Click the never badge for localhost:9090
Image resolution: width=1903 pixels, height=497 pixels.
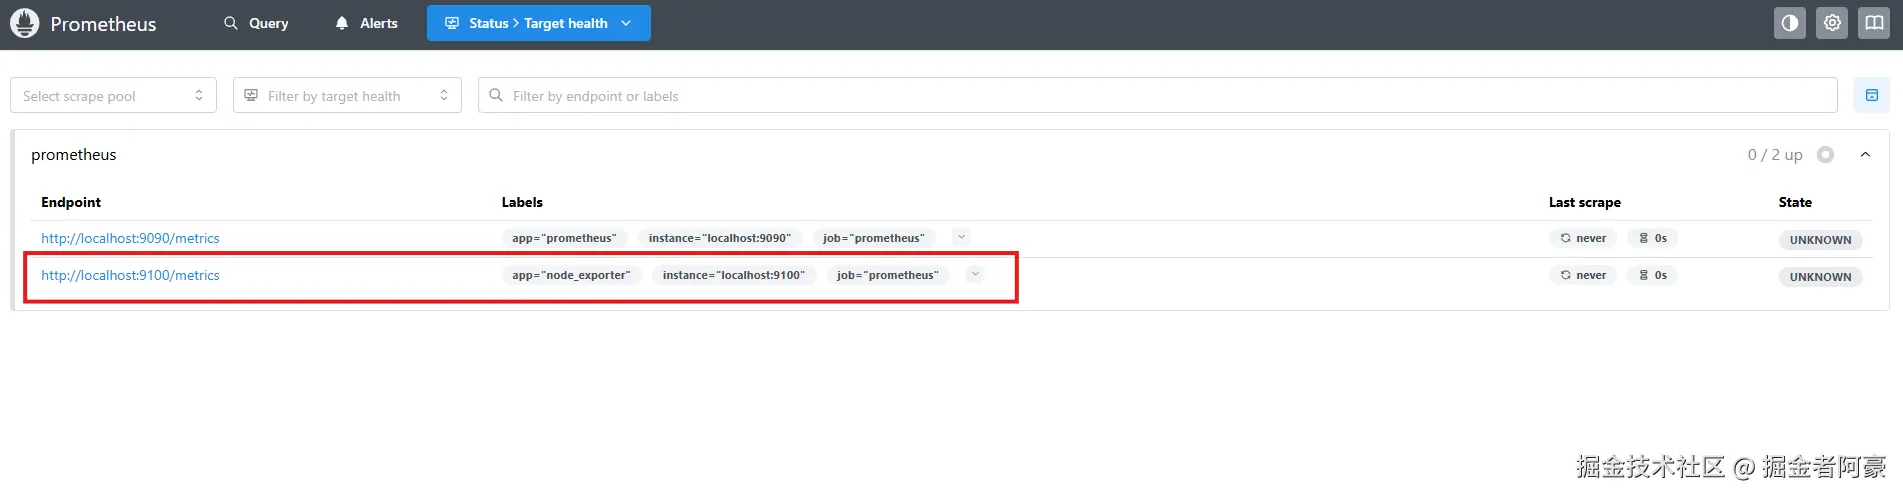tap(1583, 238)
